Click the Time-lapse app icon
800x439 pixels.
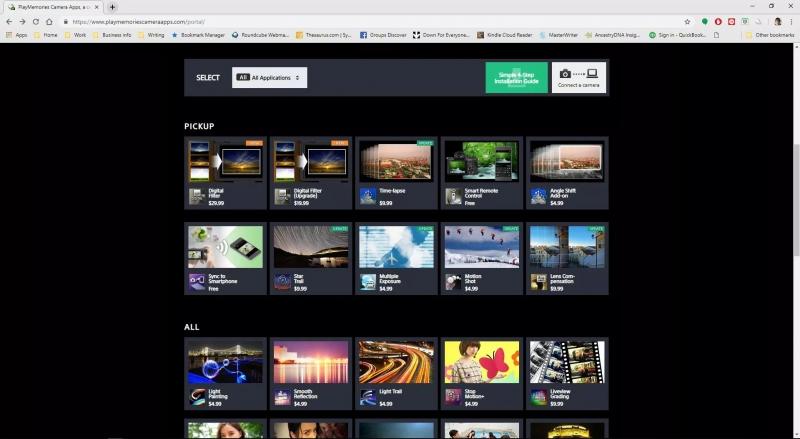368,197
